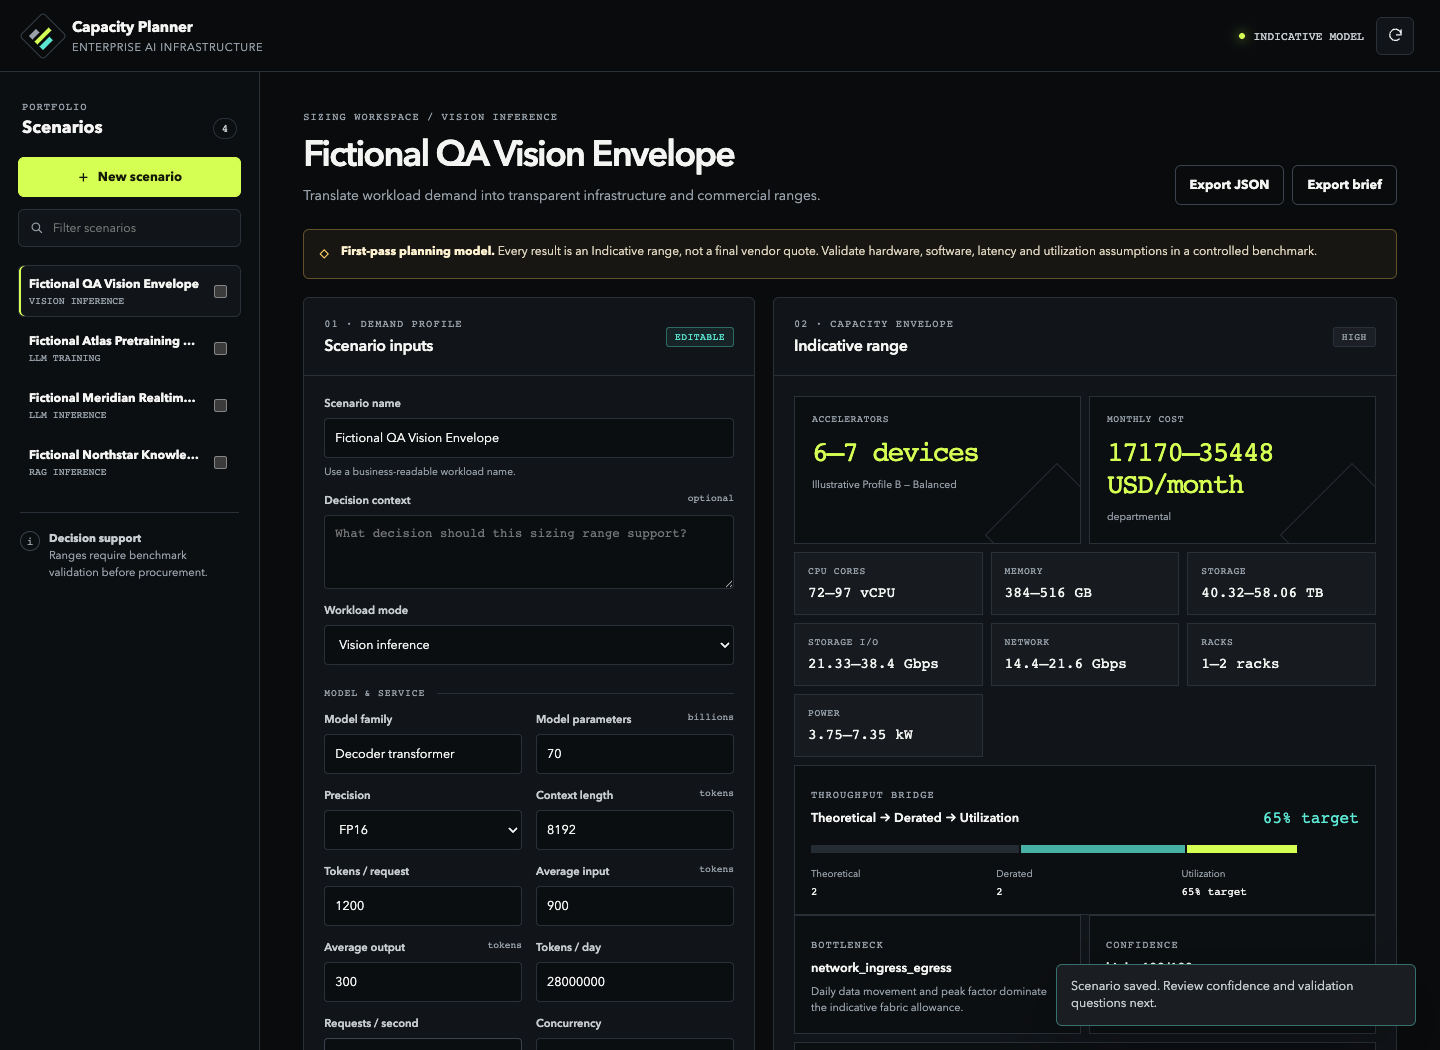Click the Filter scenarios search field
This screenshot has width=1440, height=1050.
pos(129,228)
